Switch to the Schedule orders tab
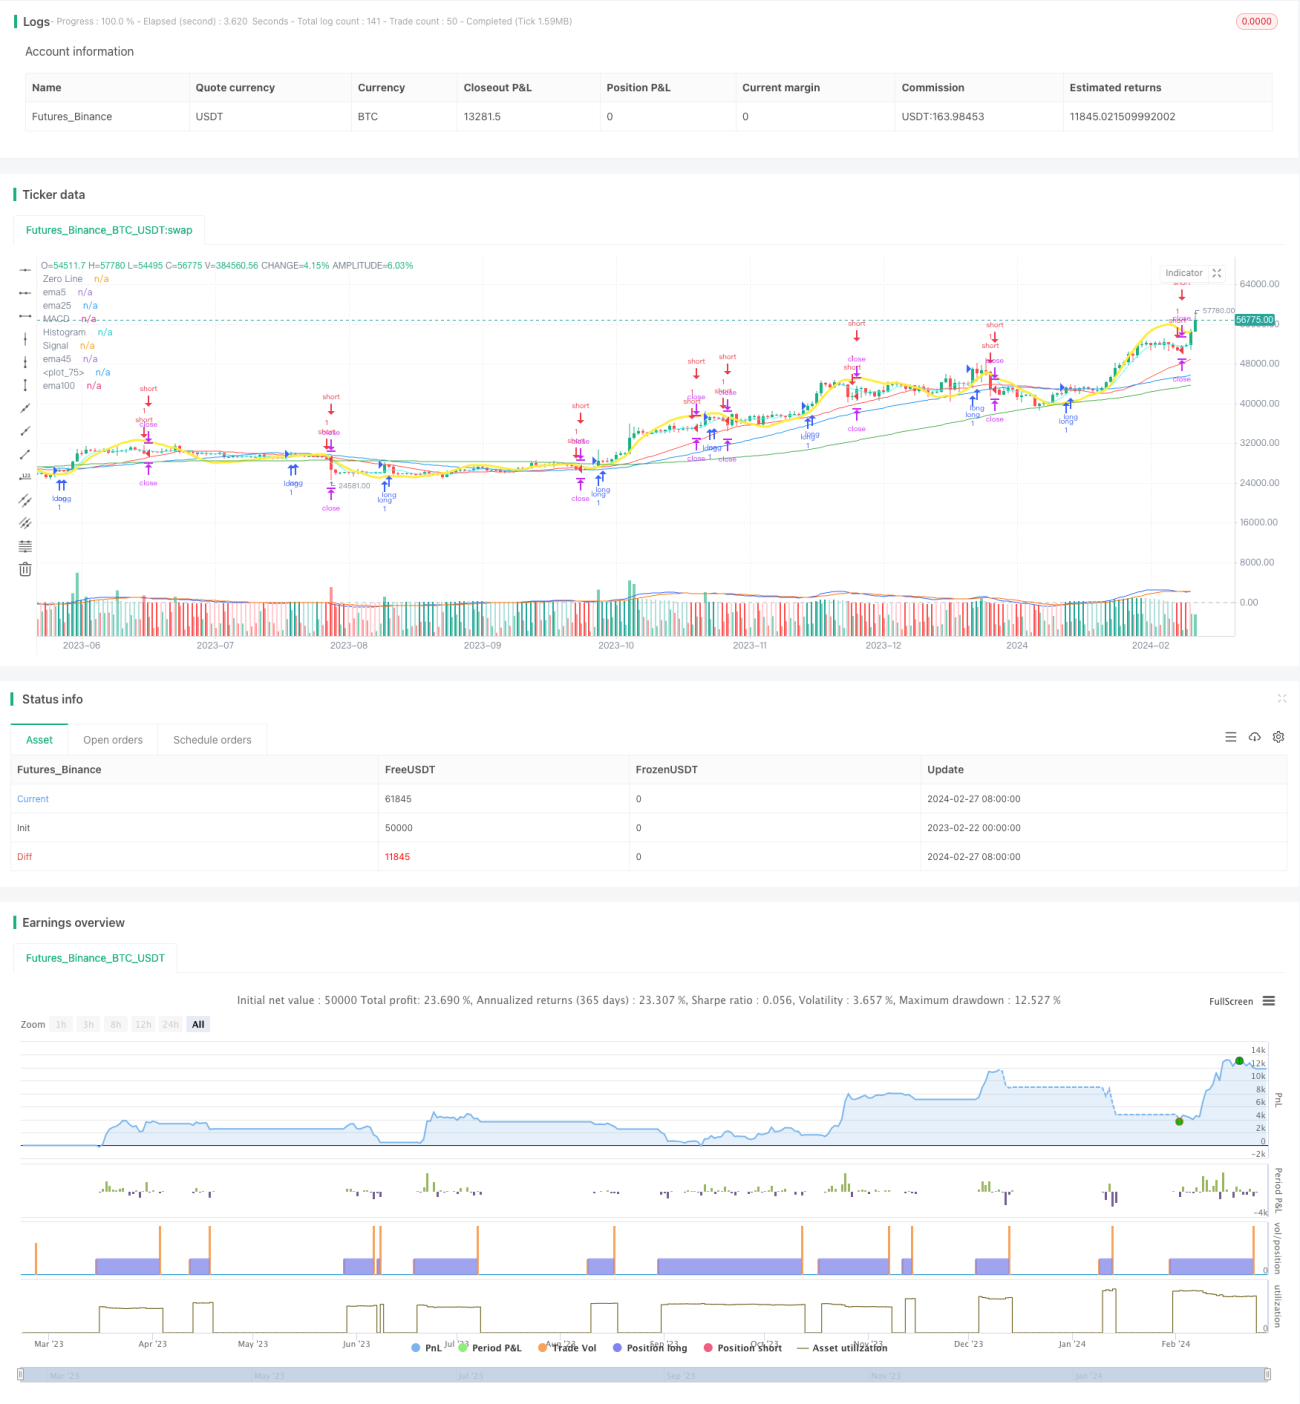The width and height of the screenshot is (1300, 1404). tap(212, 740)
